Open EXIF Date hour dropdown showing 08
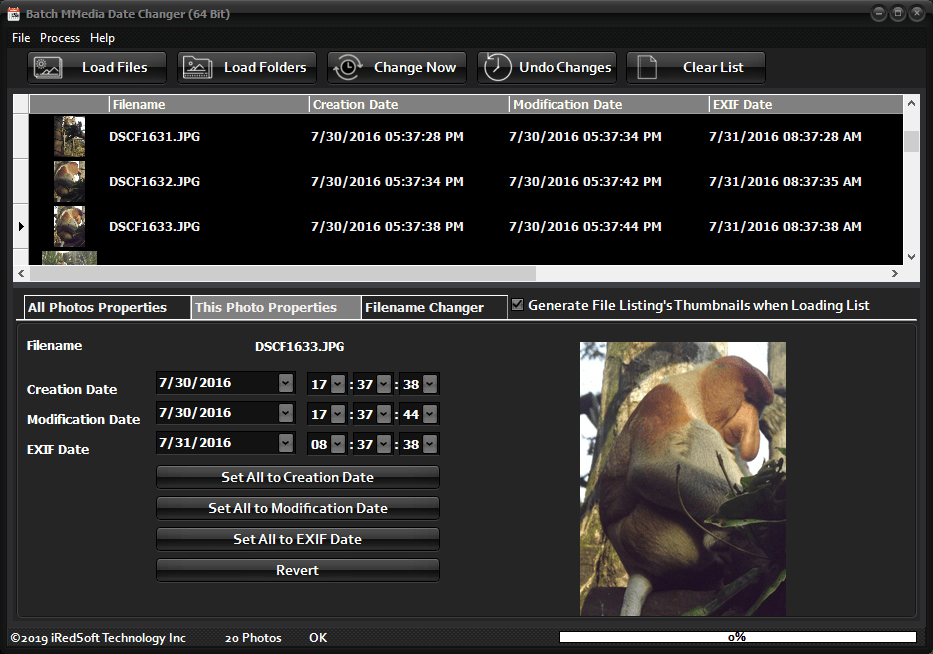 [337, 443]
